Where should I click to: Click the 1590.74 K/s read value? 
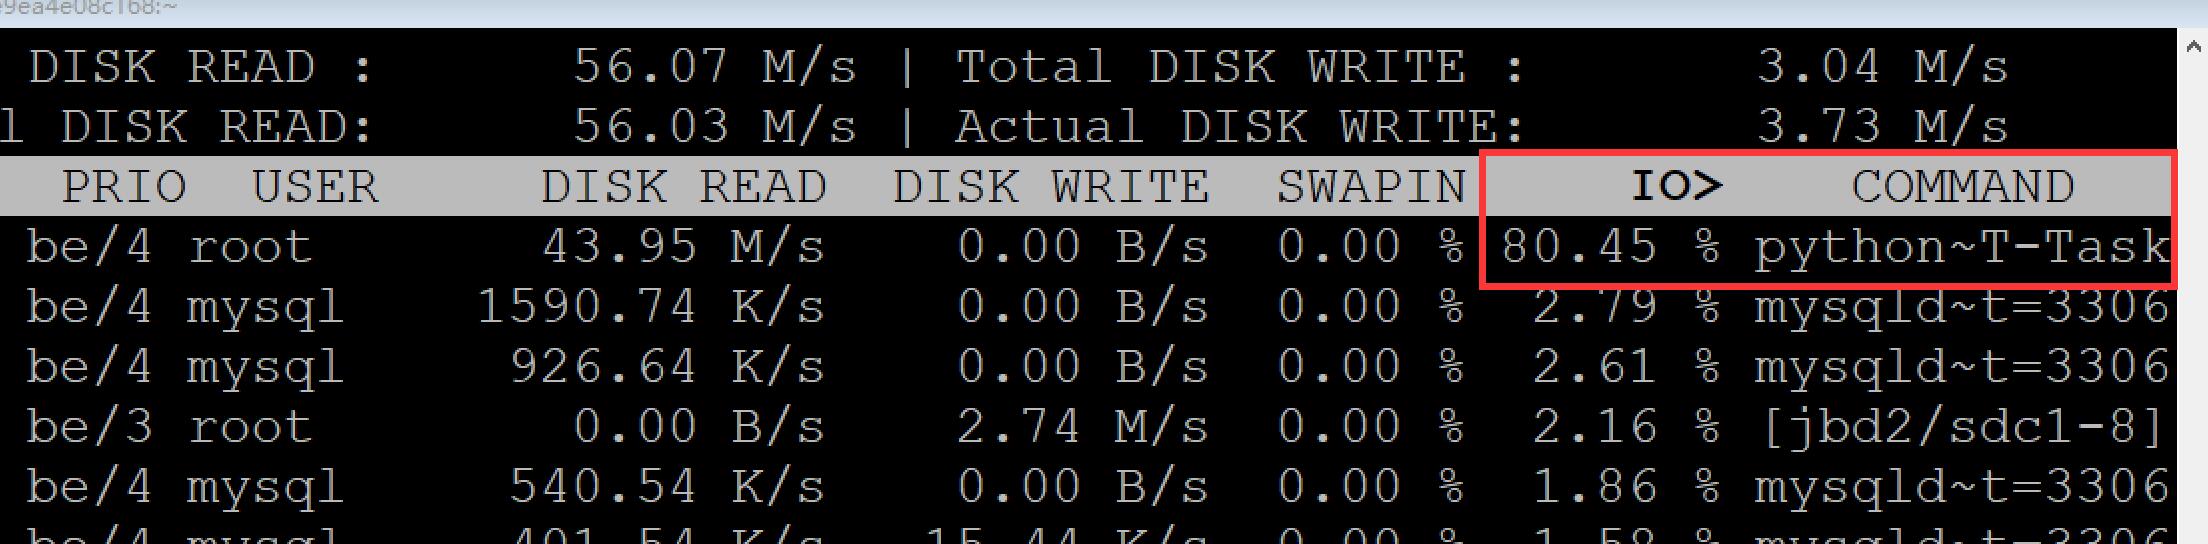(651, 307)
